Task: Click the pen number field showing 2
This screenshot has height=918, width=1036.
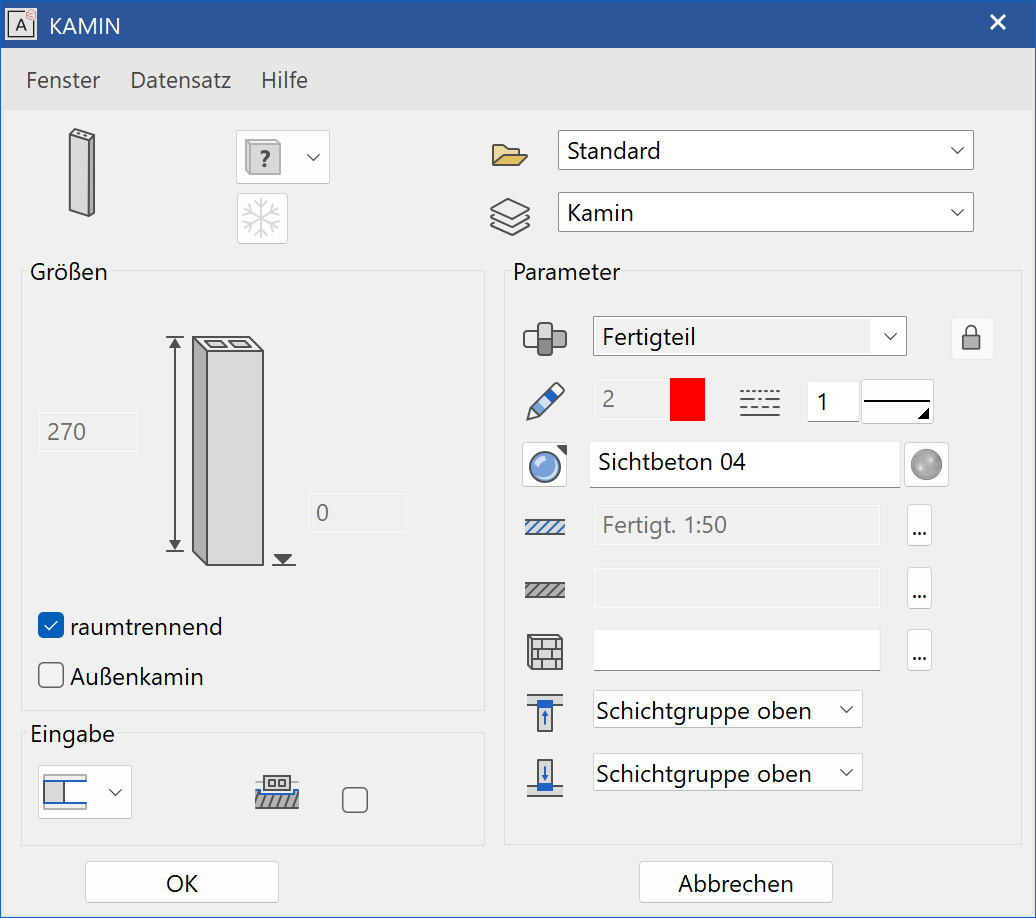Action: [x=631, y=399]
